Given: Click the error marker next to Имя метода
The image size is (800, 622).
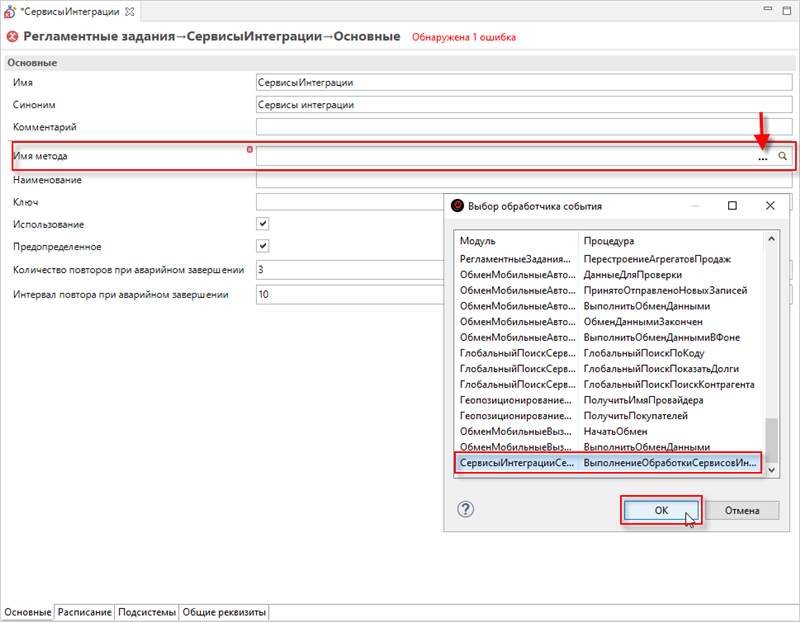Looking at the screenshot, I should (249, 149).
